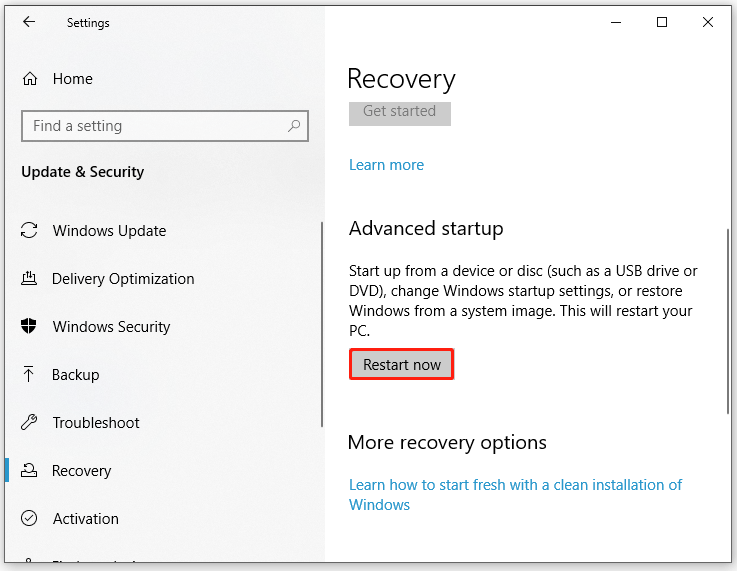
Task: Click the search magnifier icon
Action: [x=294, y=125]
